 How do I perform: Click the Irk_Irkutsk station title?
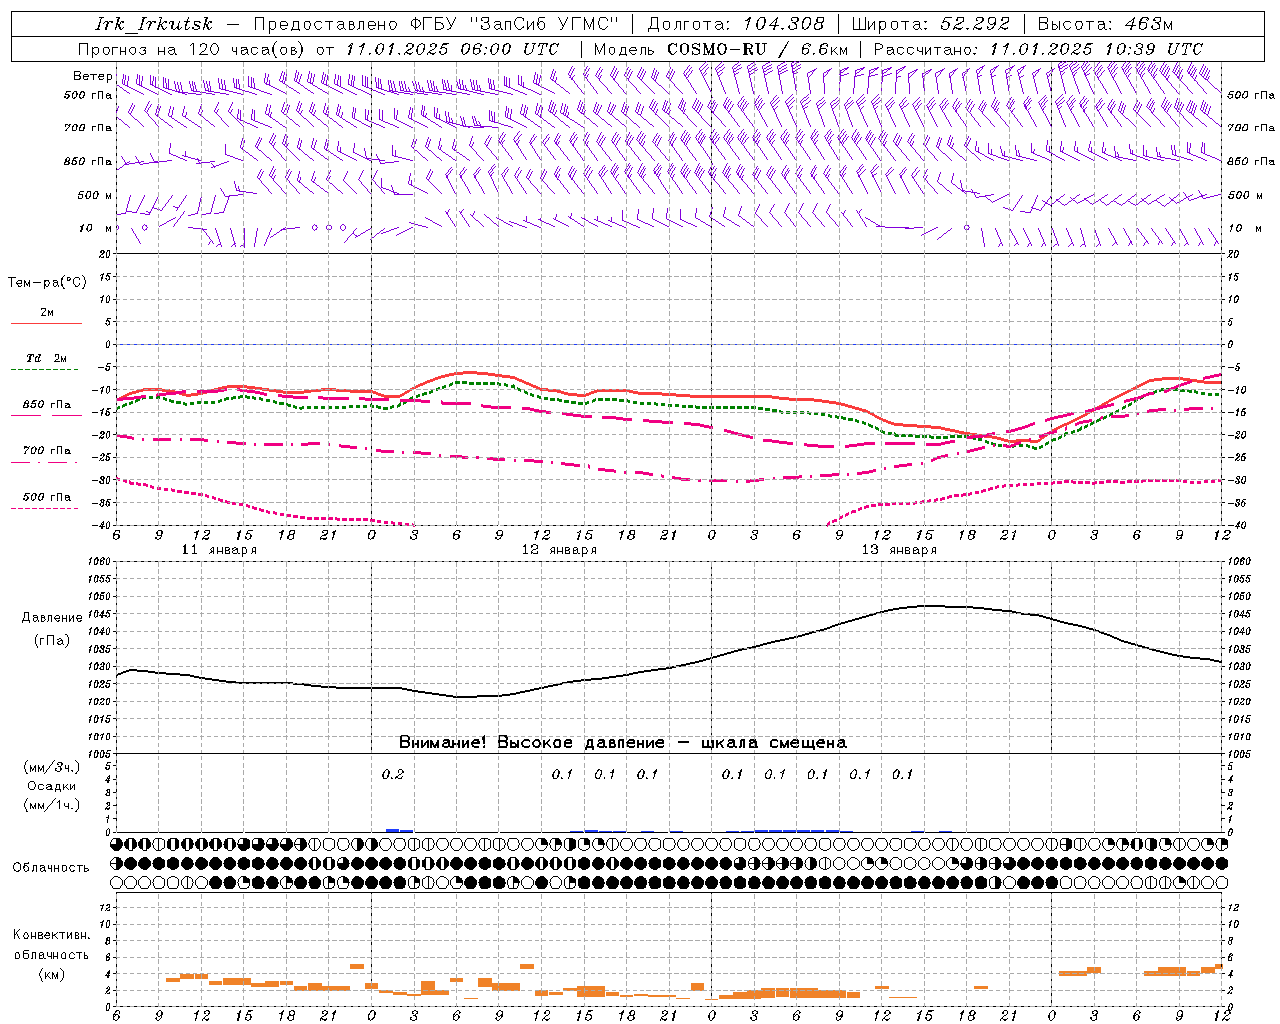click(153, 24)
